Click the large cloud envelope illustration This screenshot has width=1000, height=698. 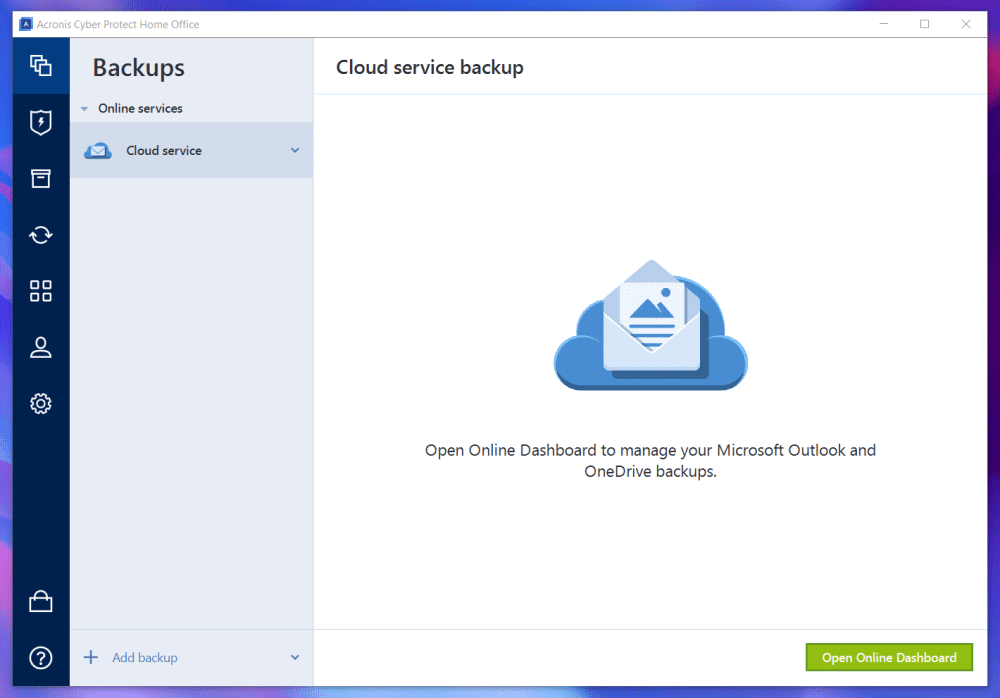[x=651, y=325]
